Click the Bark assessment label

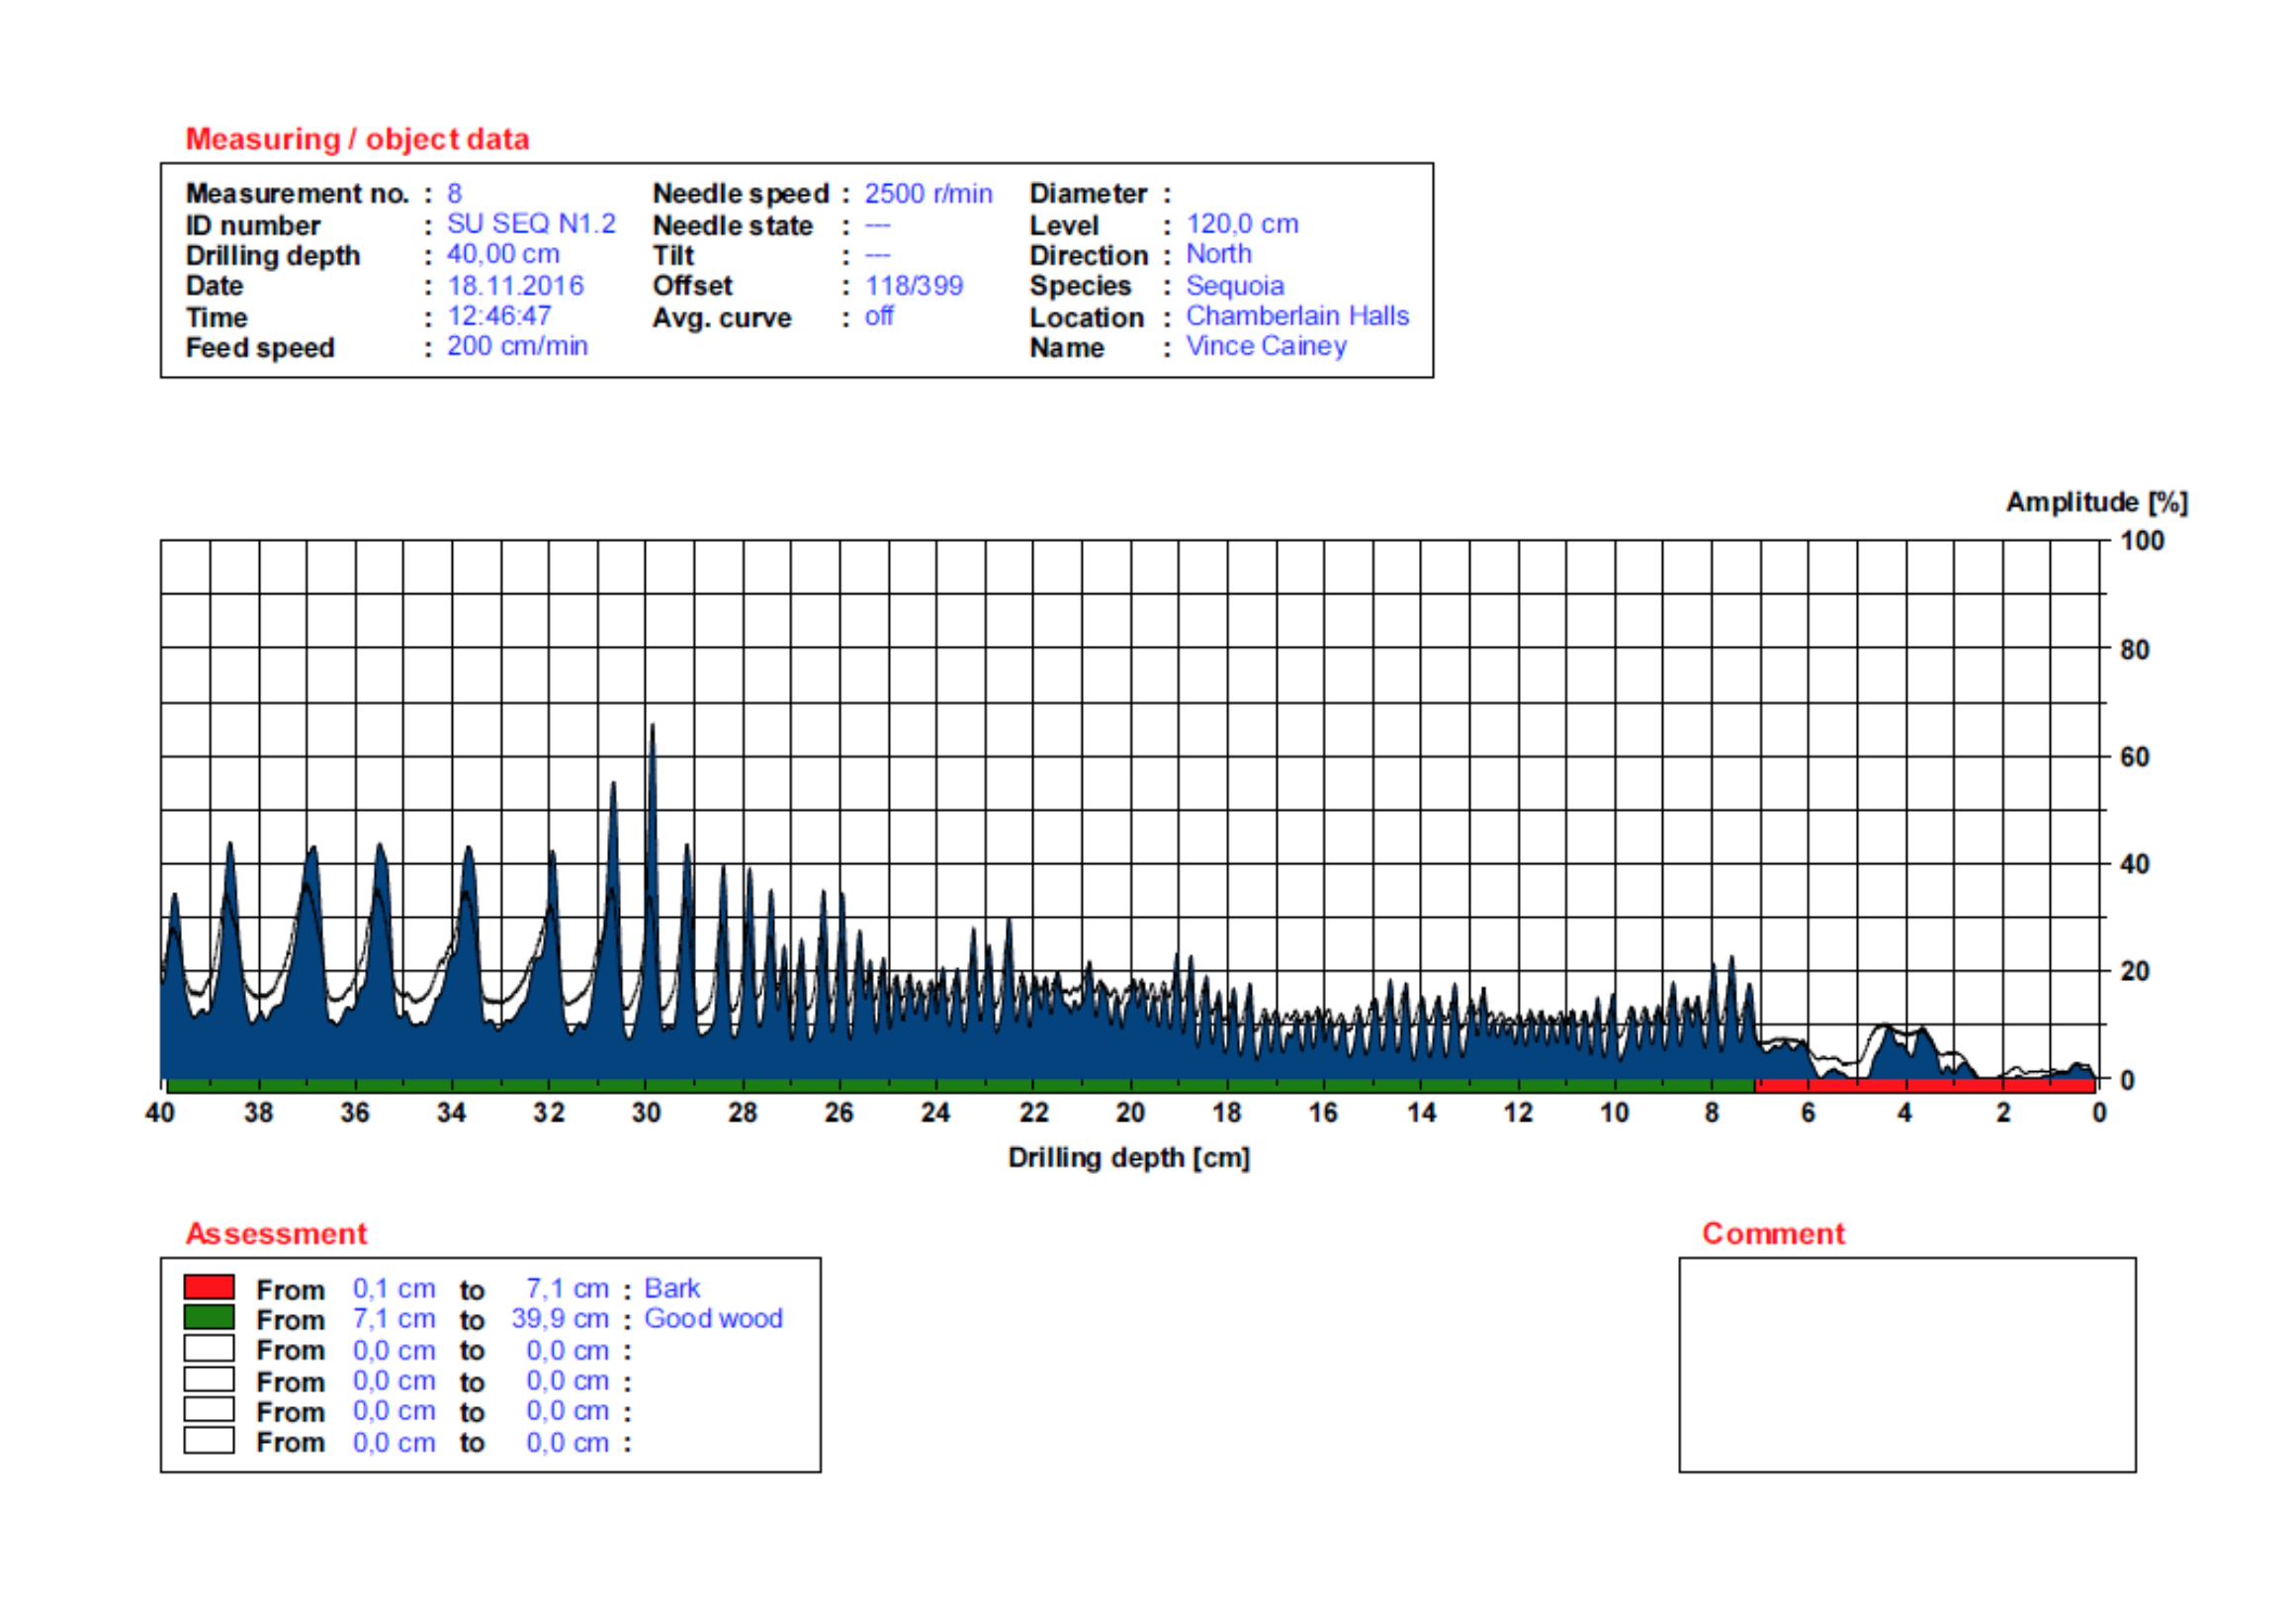pos(672,1288)
